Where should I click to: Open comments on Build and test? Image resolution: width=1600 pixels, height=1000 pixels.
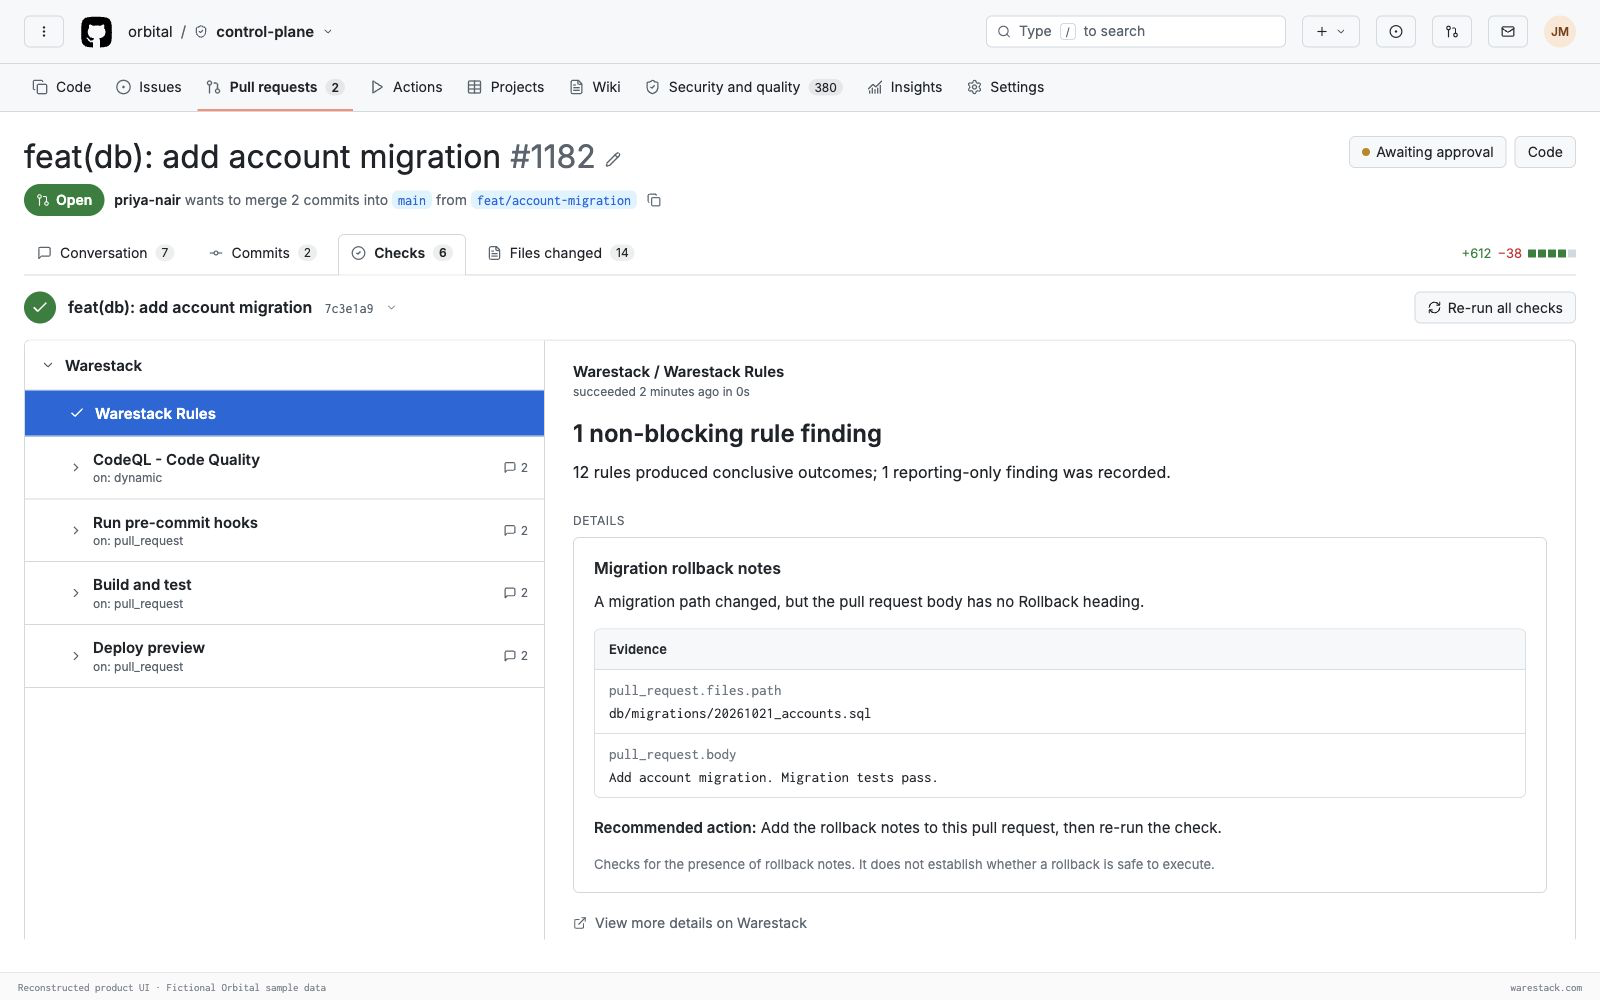point(516,593)
